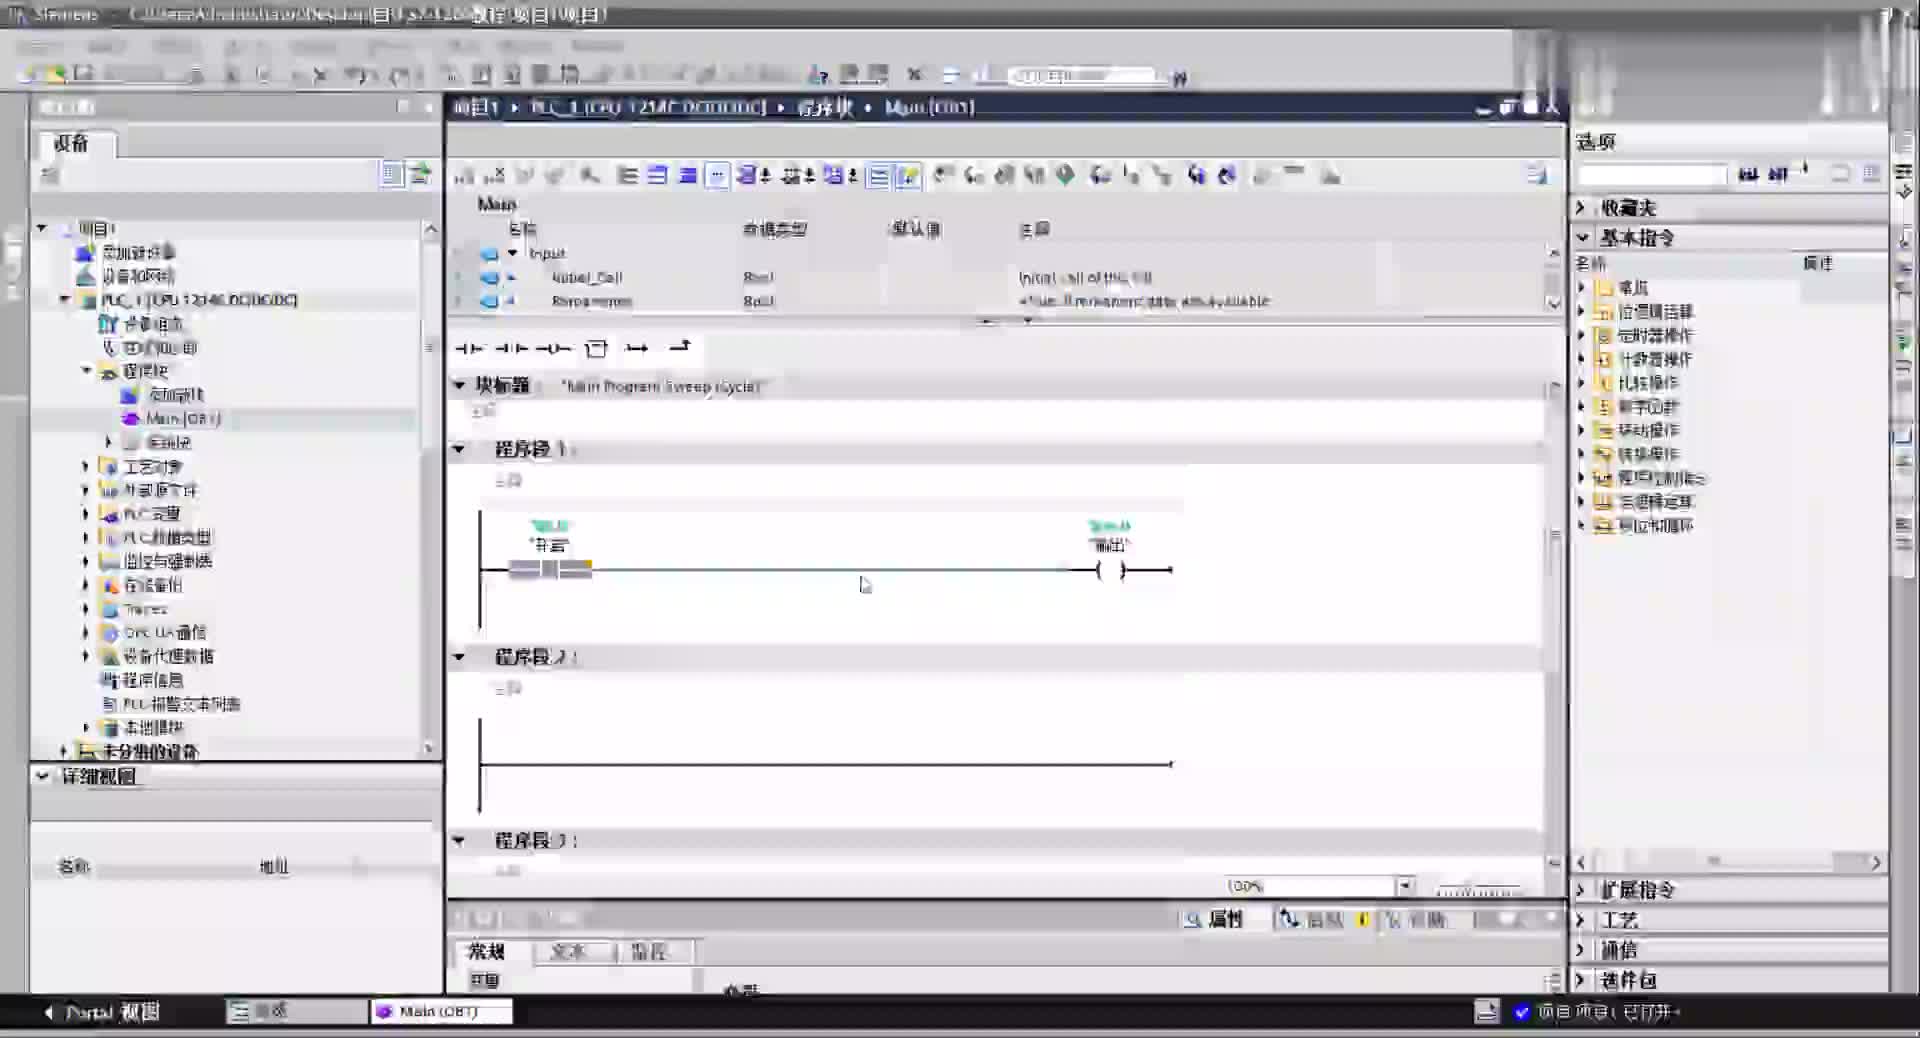
Task: Open the General tab in inspector window
Action: [487, 951]
